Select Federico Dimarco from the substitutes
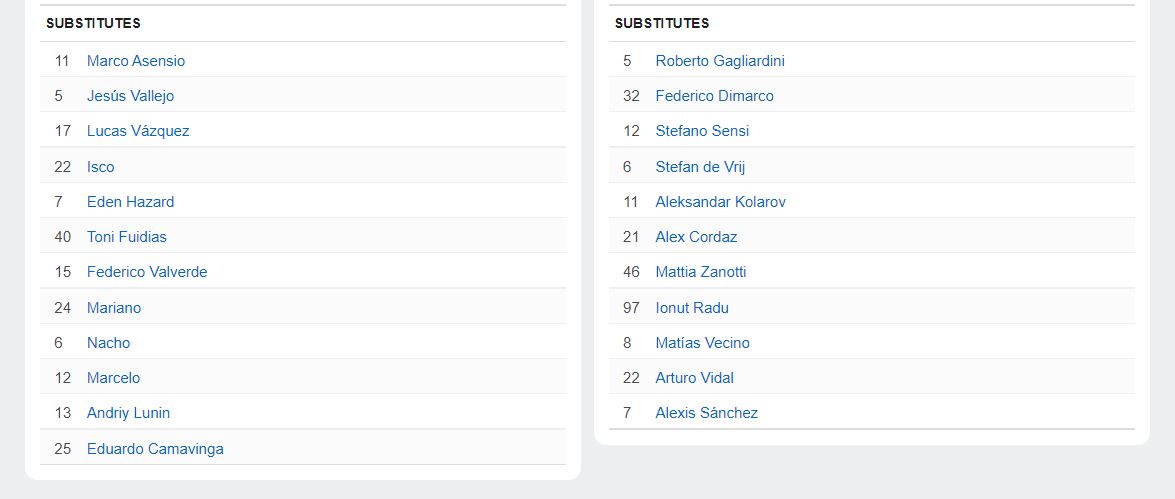The image size is (1175, 499). tap(714, 96)
